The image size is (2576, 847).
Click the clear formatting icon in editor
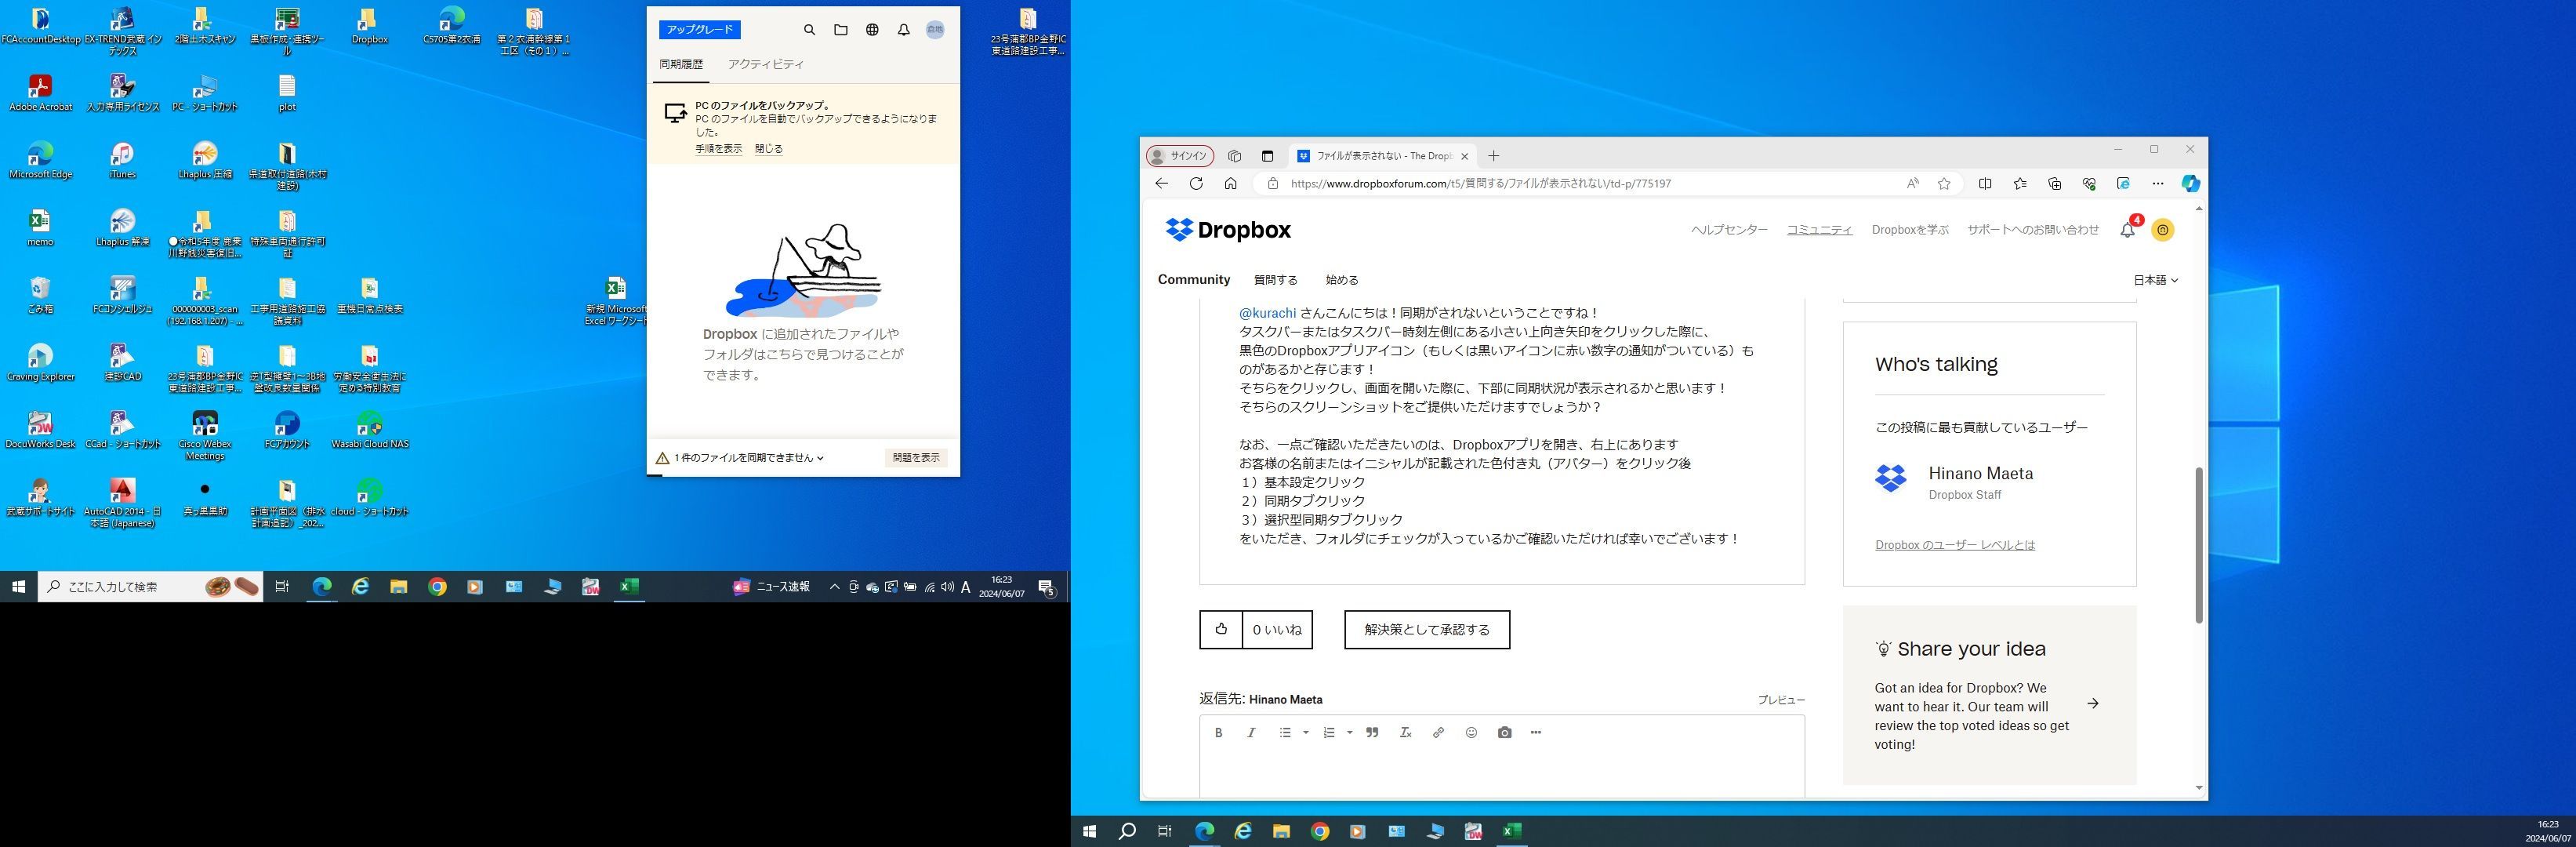coord(1405,733)
